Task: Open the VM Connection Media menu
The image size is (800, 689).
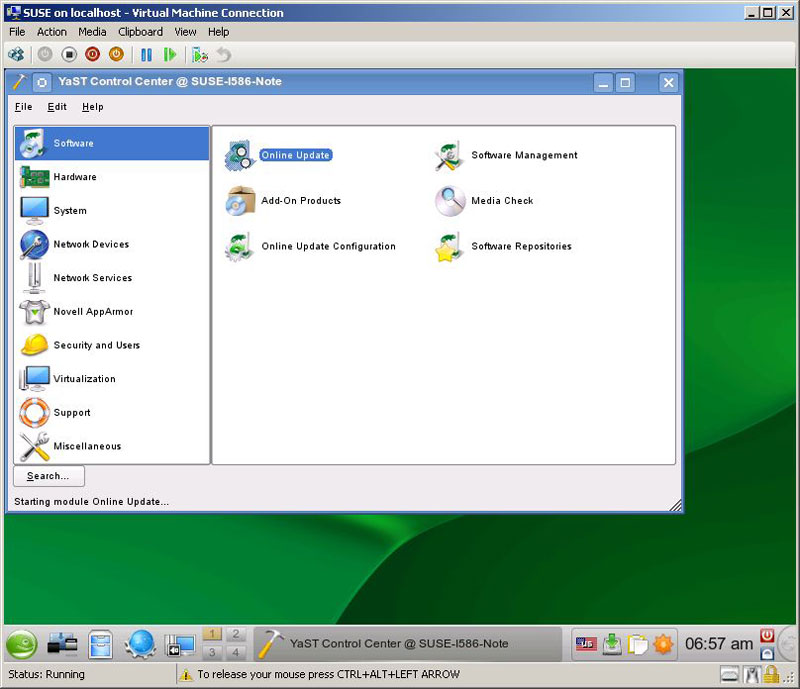Action: 92,32
